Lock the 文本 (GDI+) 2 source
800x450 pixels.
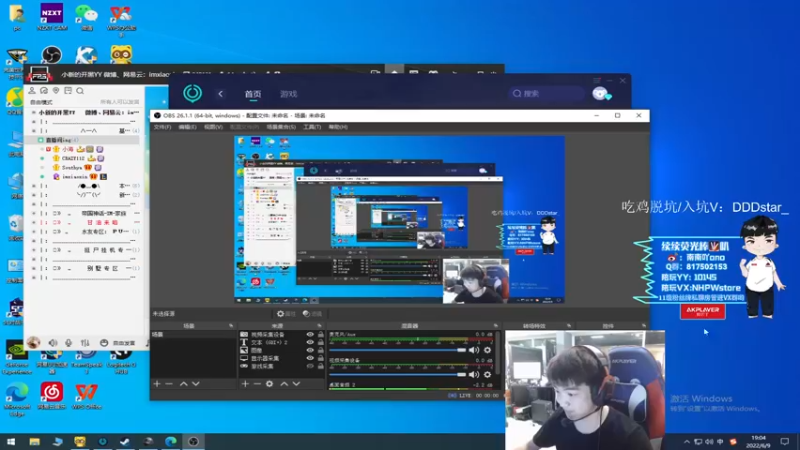point(320,342)
